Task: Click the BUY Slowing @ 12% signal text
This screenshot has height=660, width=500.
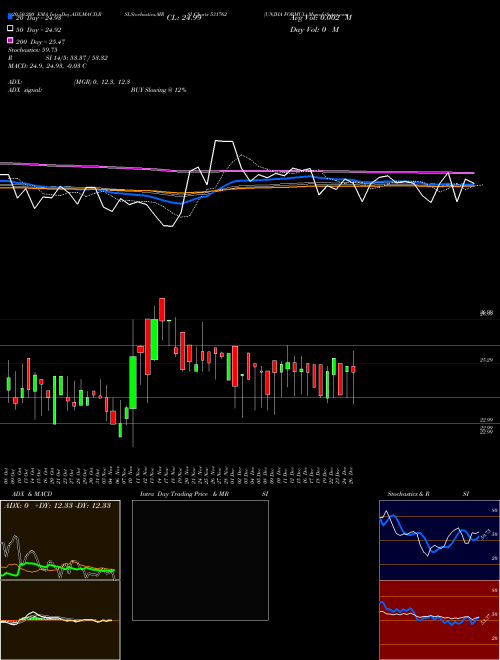Action: point(158,90)
